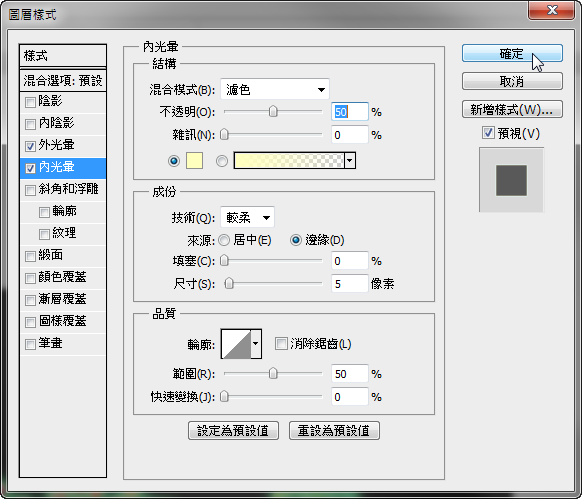Click the 快速變換 value field

350,397
